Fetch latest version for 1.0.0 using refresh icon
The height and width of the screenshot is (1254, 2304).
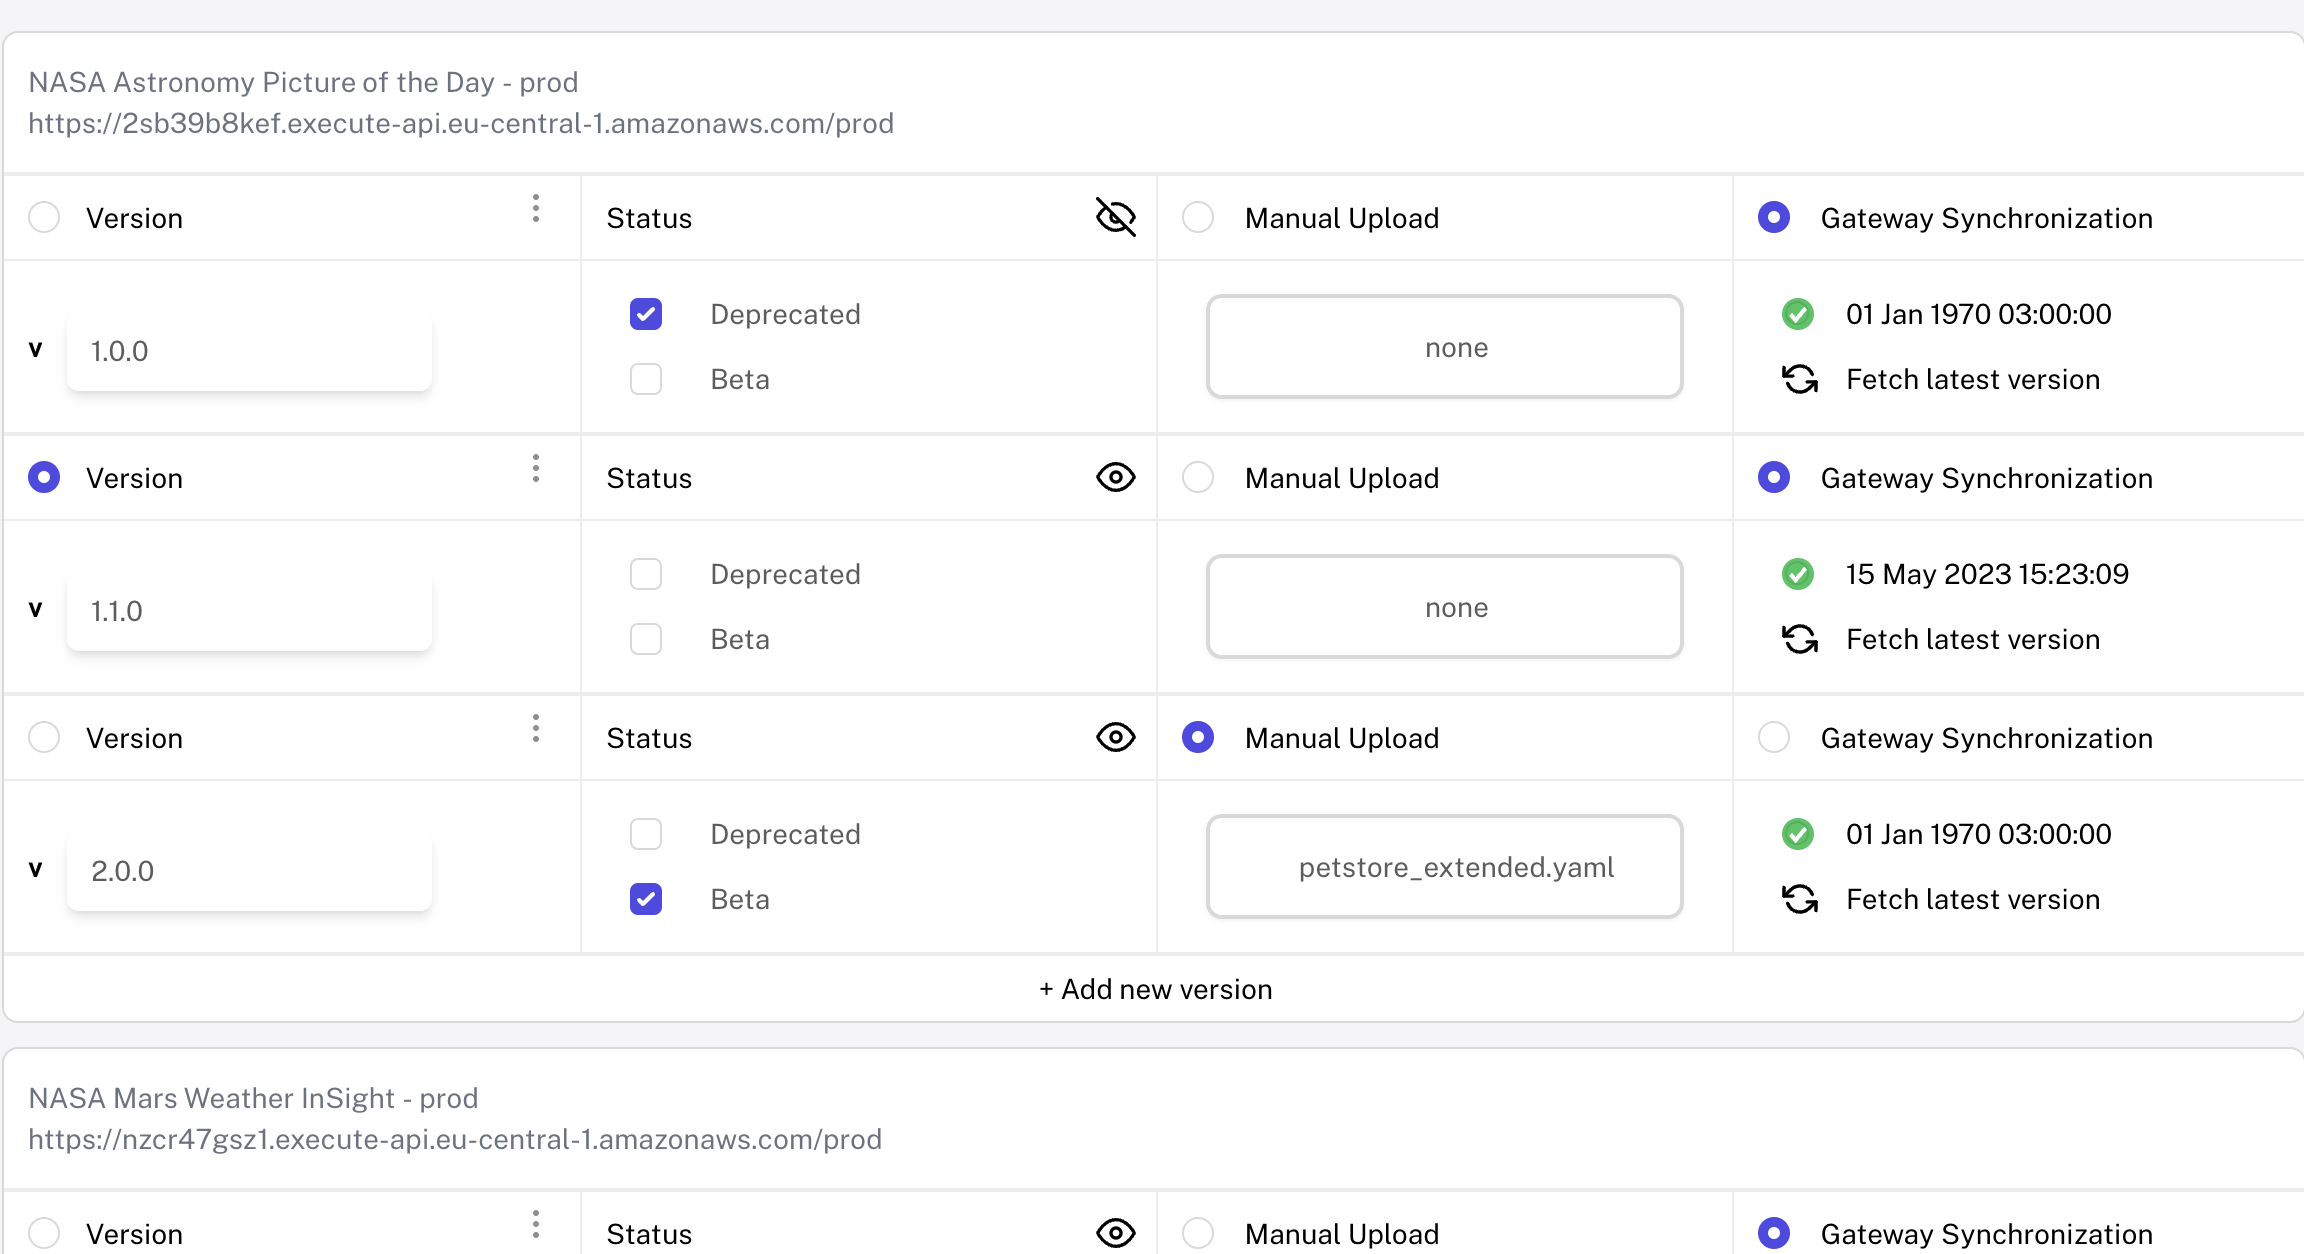coord(1800,379)
